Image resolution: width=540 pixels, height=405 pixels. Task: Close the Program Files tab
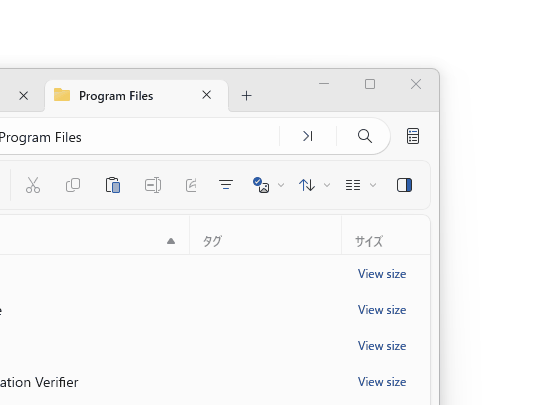(x=207, y=95)
